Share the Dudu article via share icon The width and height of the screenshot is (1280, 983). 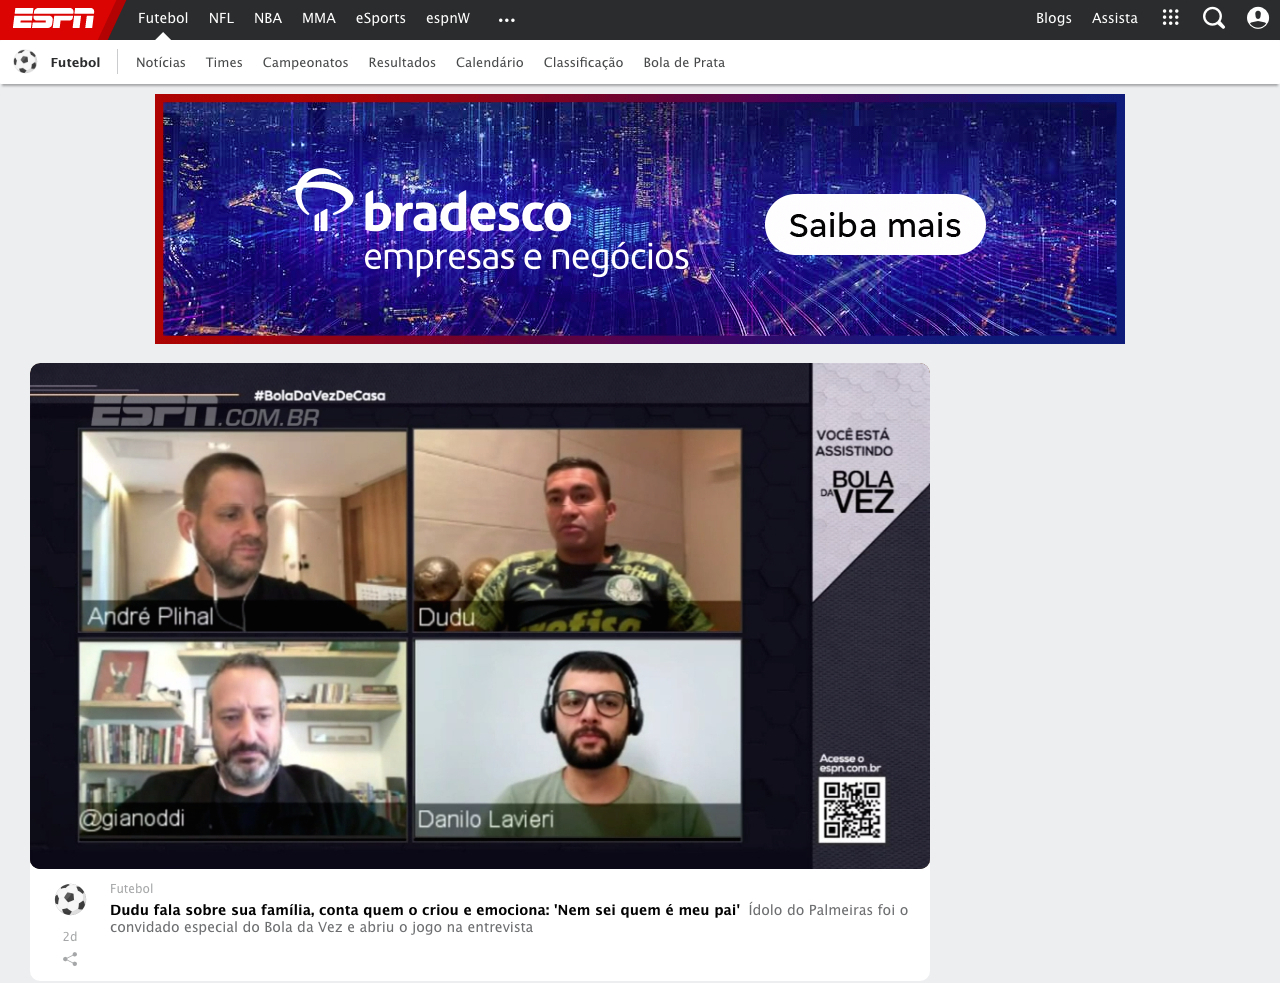[70, 959]
